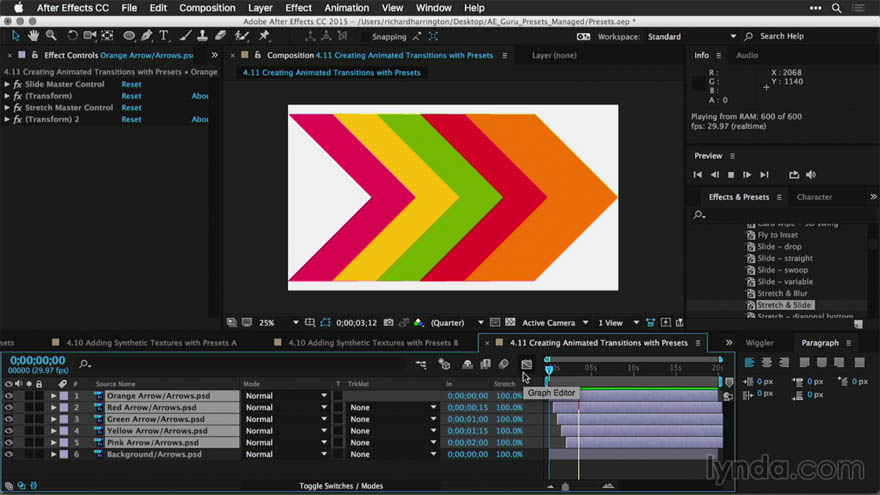Viewport: 880px width, 495px height.
Task: Click the Composition Mini-Flowchart icon
Action: (421, 365)
